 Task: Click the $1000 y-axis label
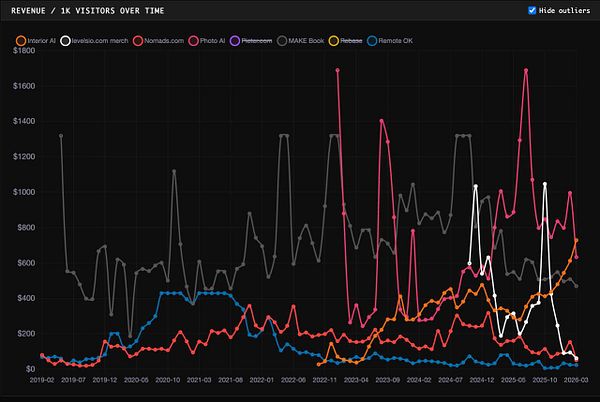(x=24, y=192)
